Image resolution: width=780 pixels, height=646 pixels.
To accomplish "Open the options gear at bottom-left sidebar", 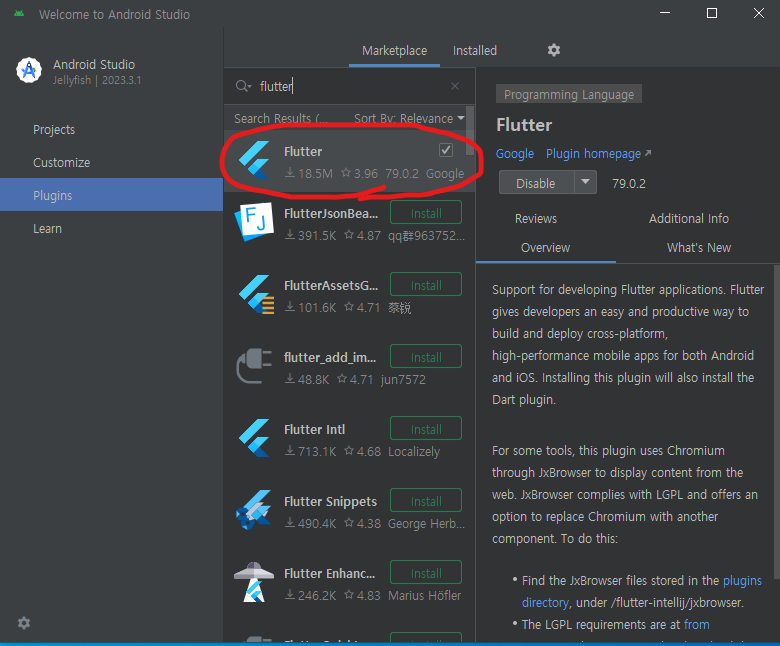I will point(24,623).
